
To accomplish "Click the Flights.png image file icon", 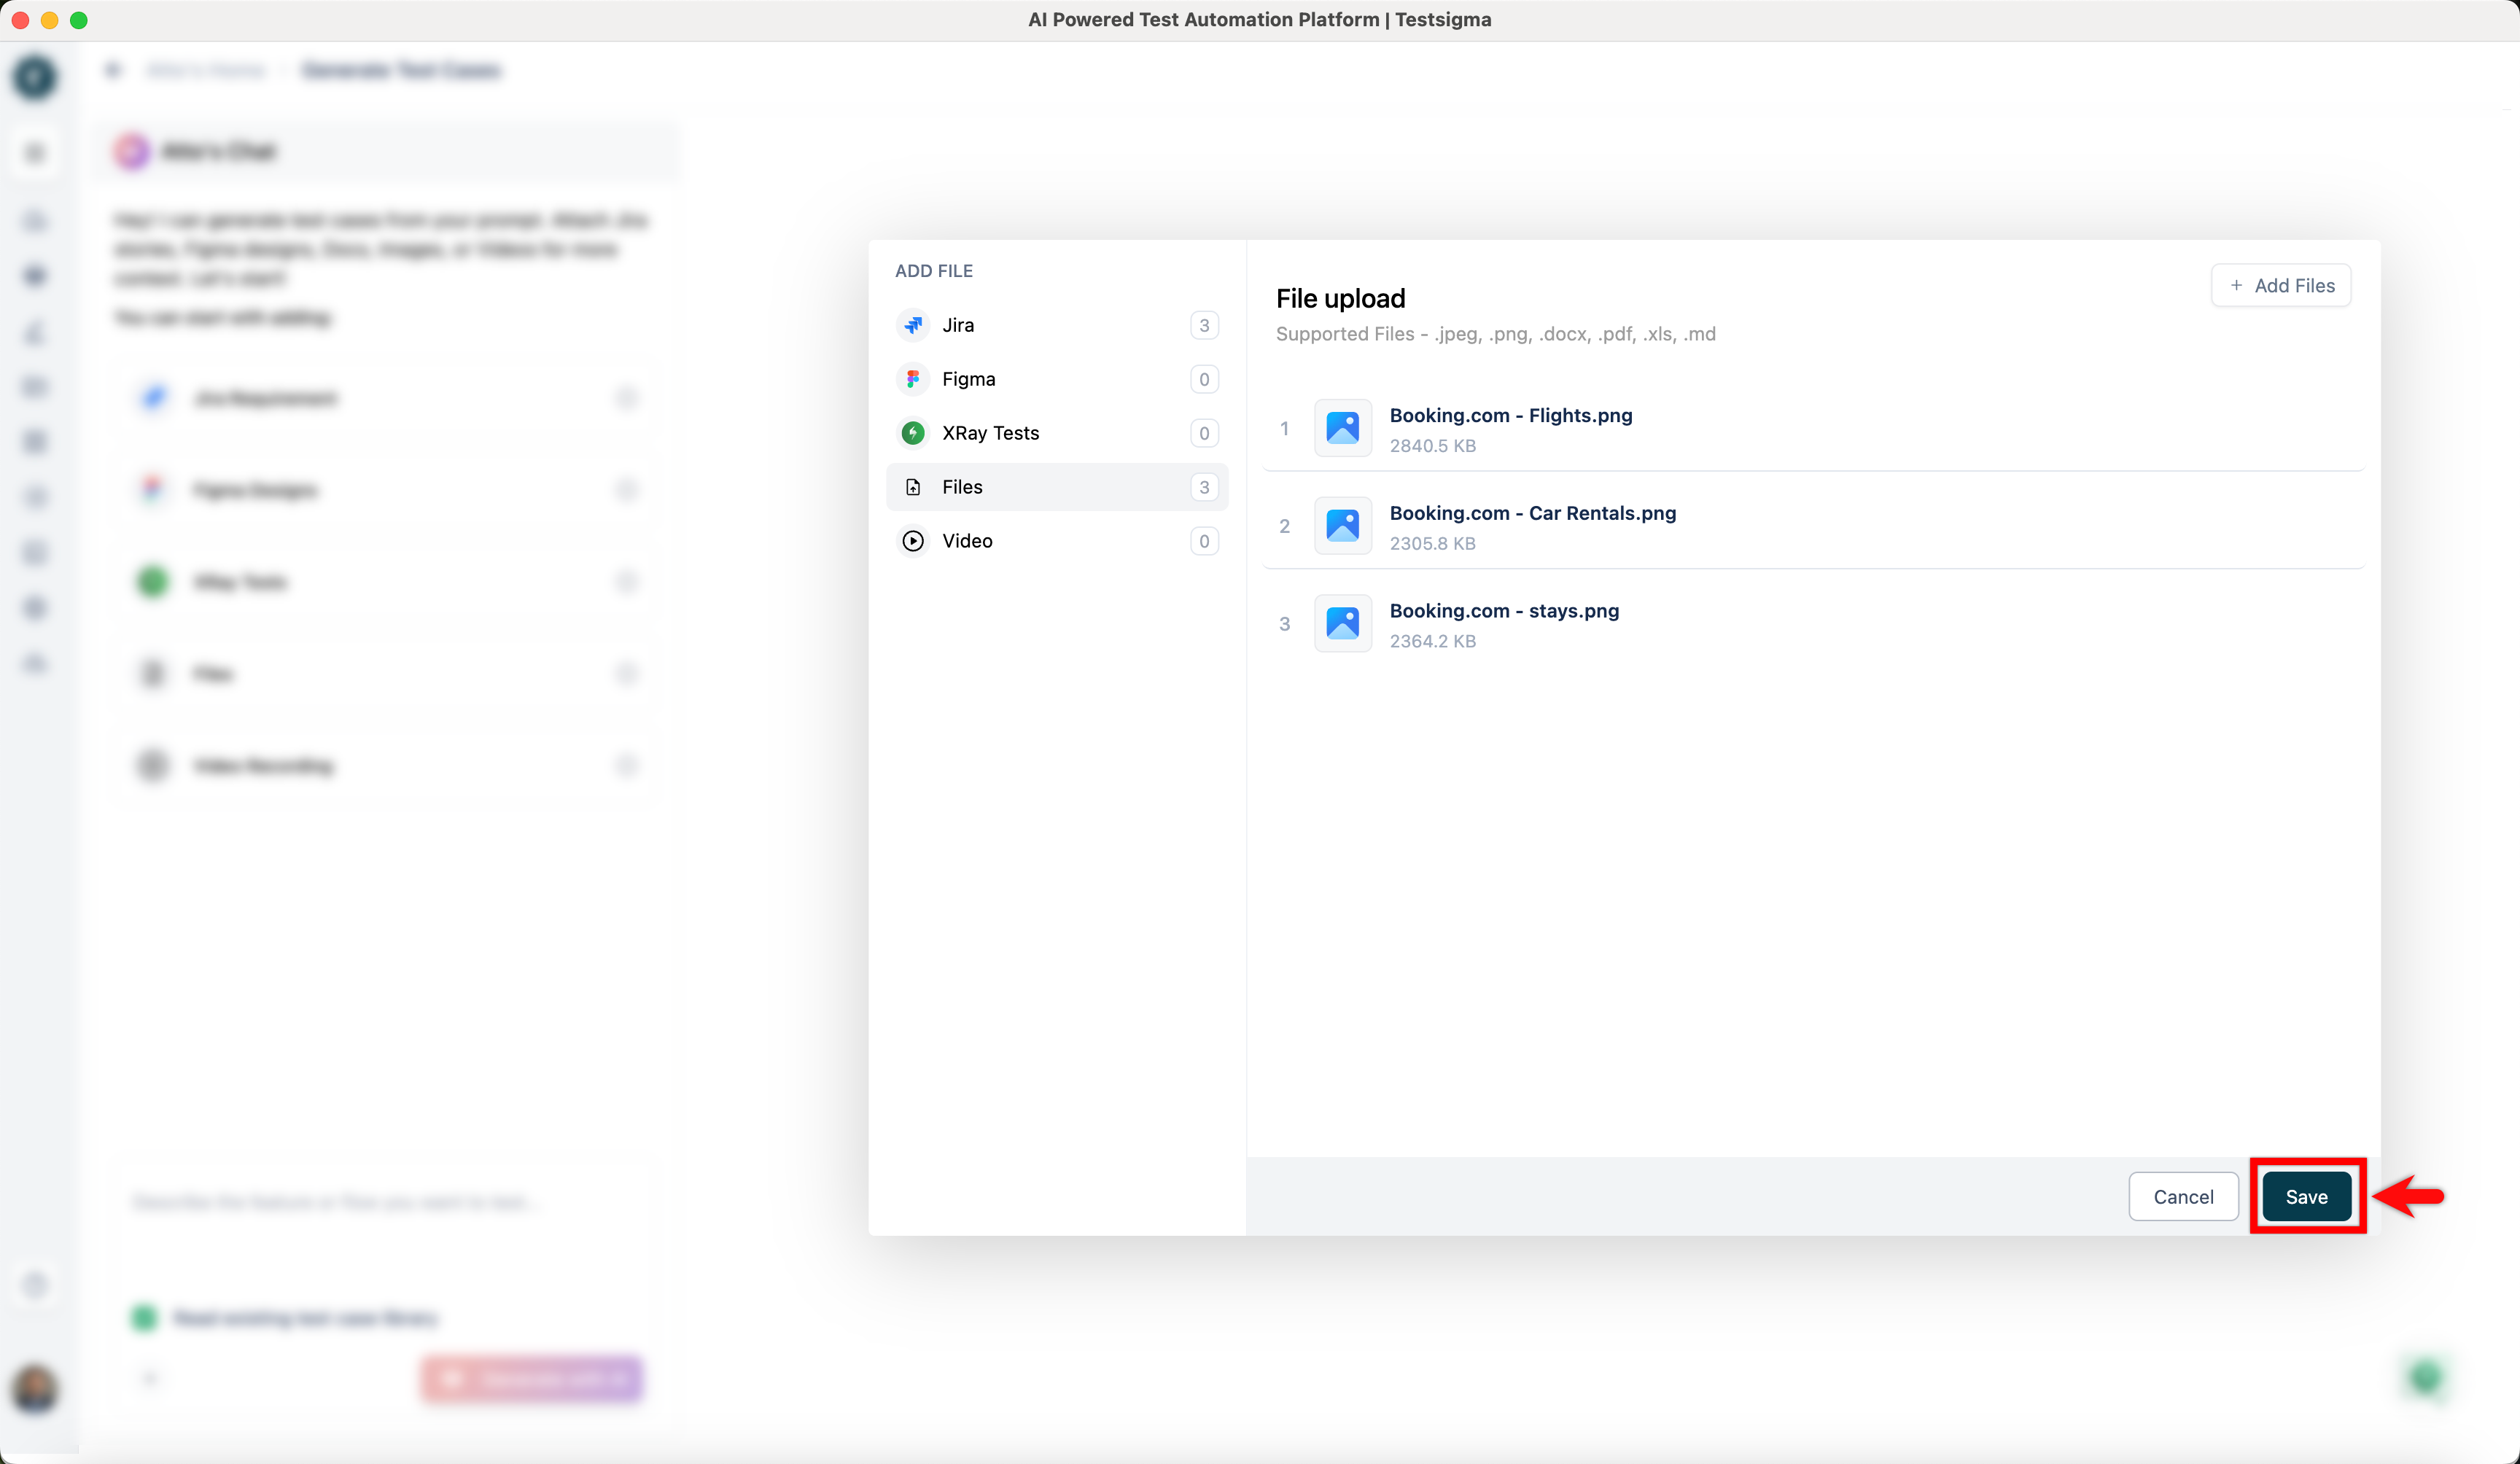I will point(1342,428).
